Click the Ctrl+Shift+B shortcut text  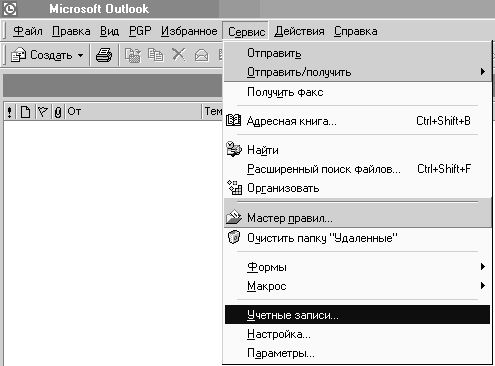click(x=443, y=121)
